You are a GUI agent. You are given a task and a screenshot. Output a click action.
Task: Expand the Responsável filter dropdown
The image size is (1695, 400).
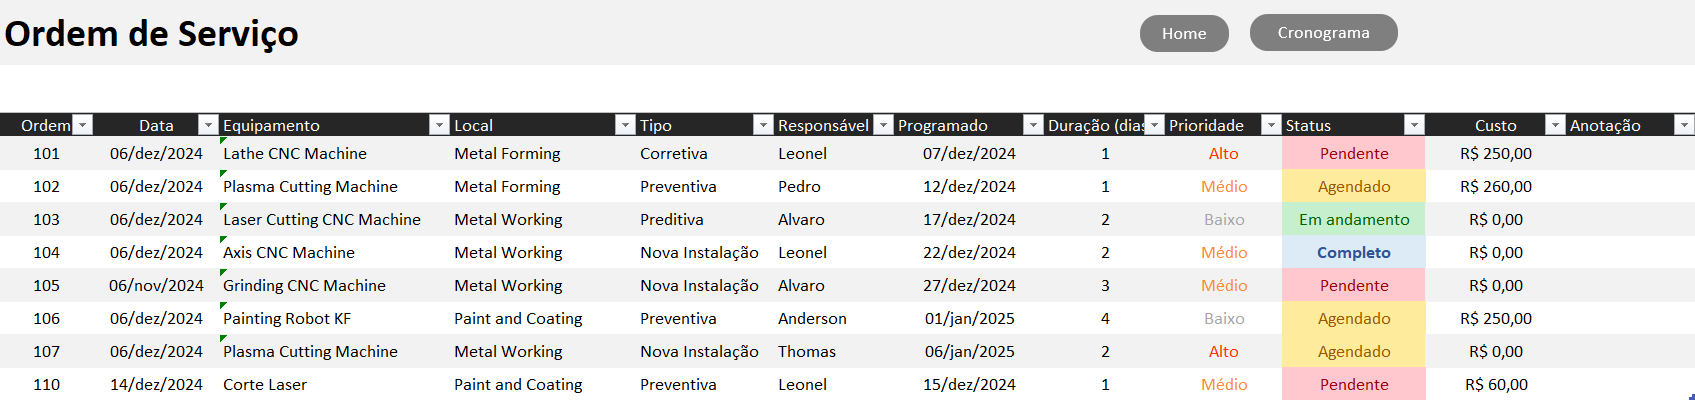[883, 125]
